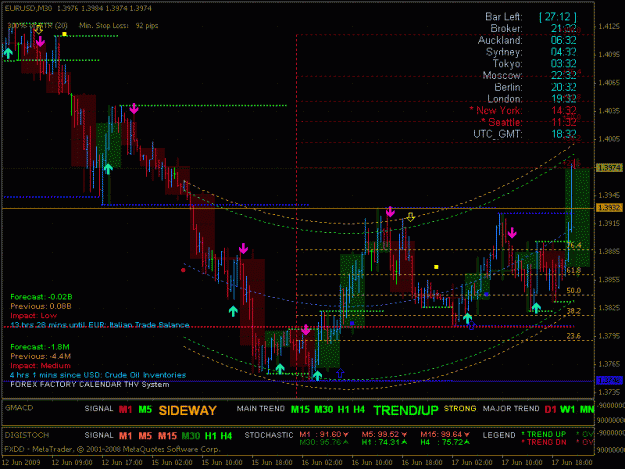Click the UTC_GMT time 18:32

pyautogui.click(x=564, y=134)
